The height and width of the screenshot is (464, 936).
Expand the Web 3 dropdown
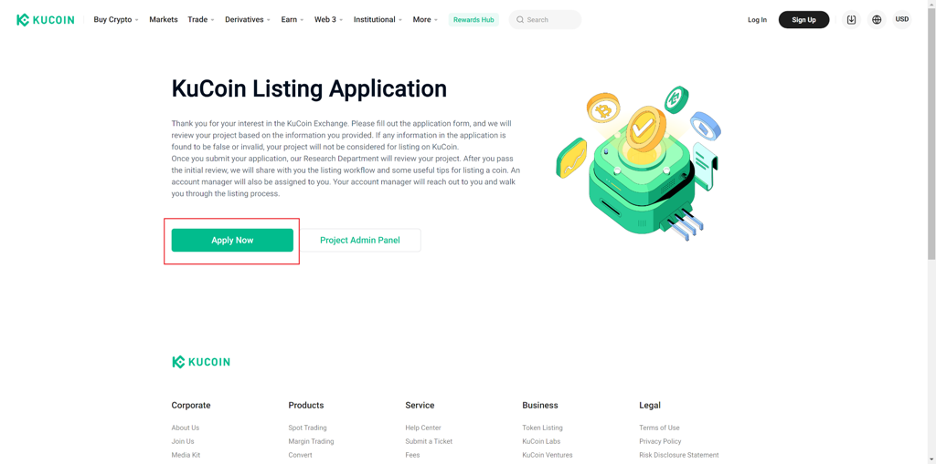328,20
